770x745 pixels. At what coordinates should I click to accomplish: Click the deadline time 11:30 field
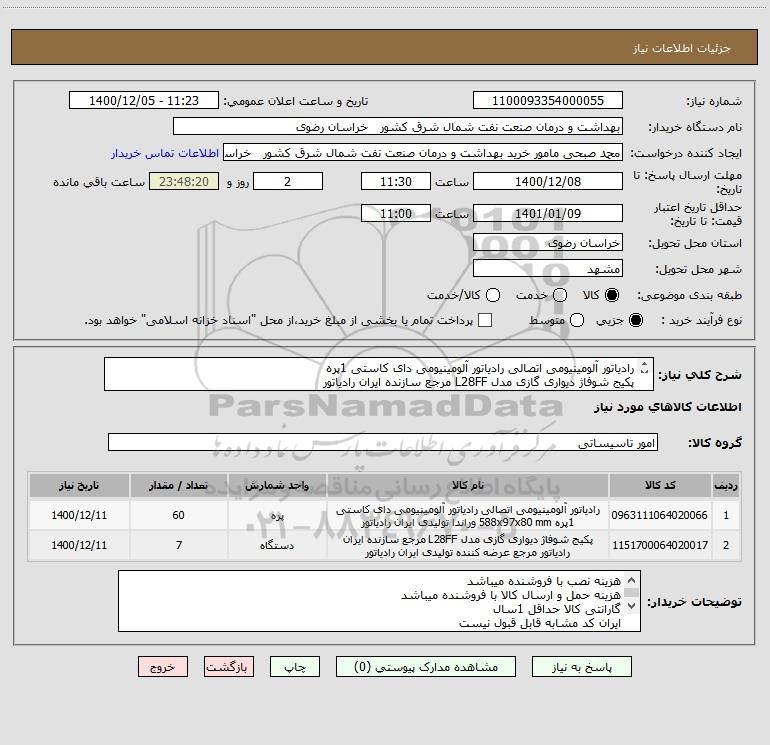pyautogui.click(x=396, y=181)
